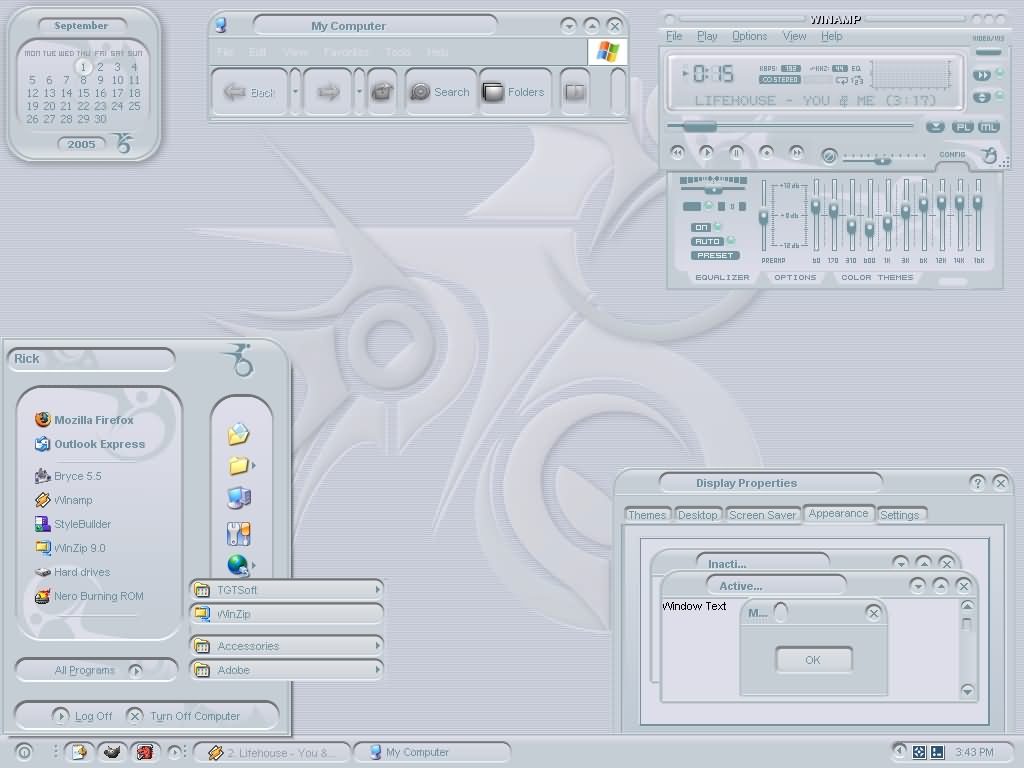
Task: Go up one folder level in My Computer
Action: pyautogui.click(x=382, y=92)
